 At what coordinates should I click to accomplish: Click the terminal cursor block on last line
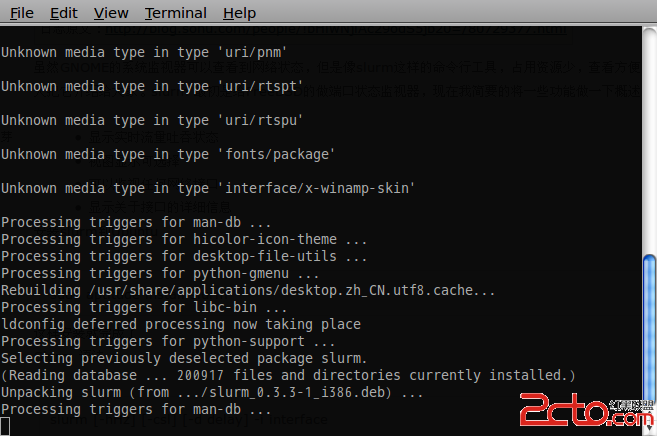[5, 426]
